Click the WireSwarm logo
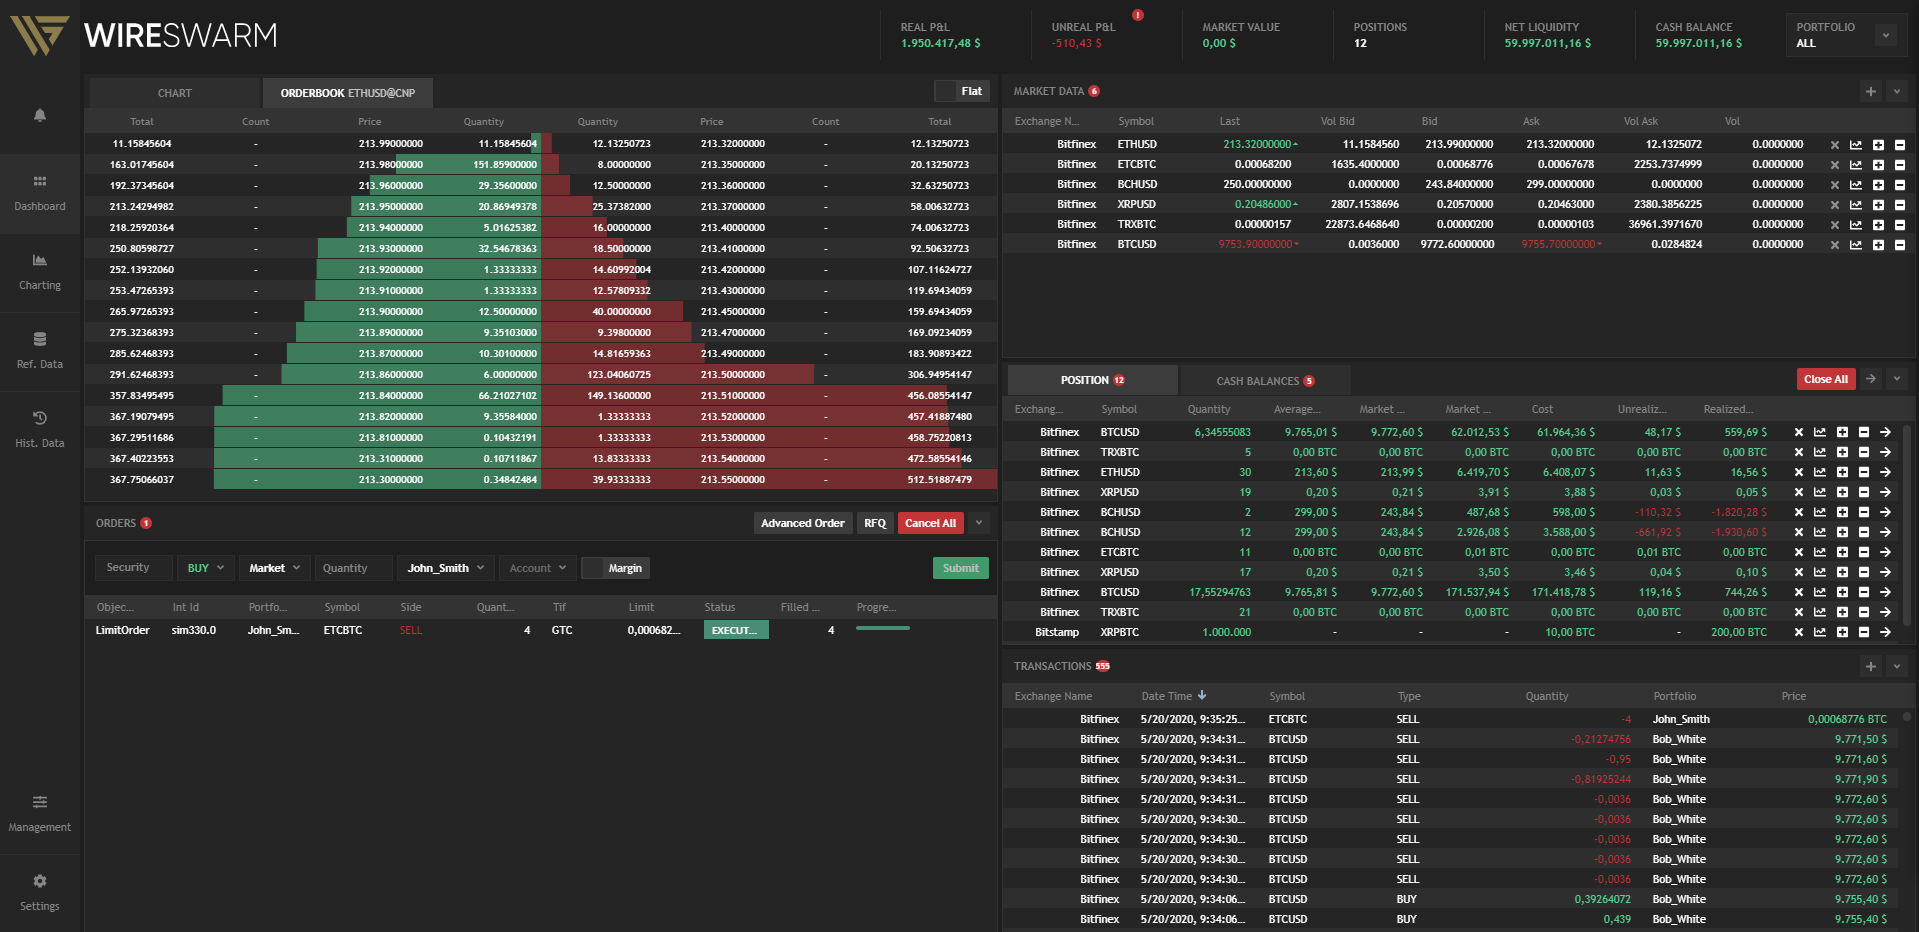Screen dimensions: 1919x932 point(145,36)
